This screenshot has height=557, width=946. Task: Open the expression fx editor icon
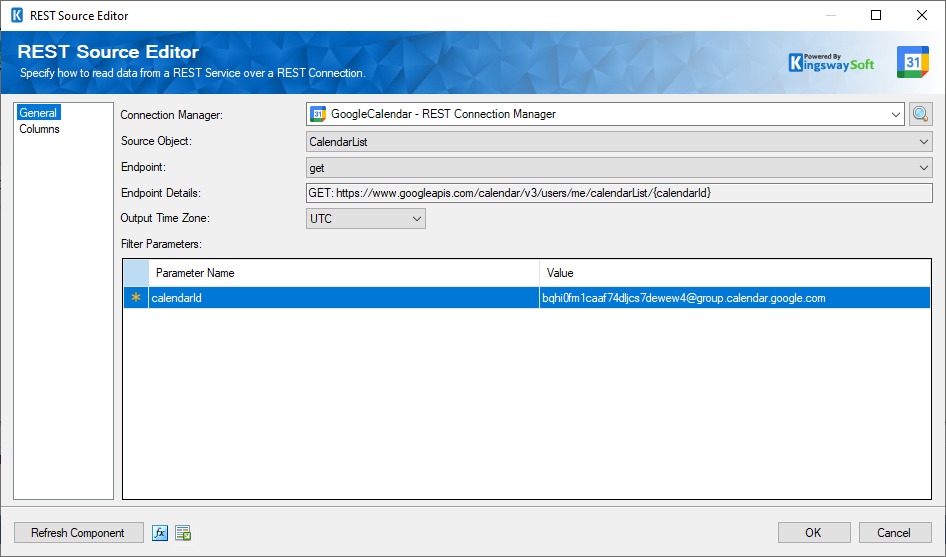coord(160,533)
